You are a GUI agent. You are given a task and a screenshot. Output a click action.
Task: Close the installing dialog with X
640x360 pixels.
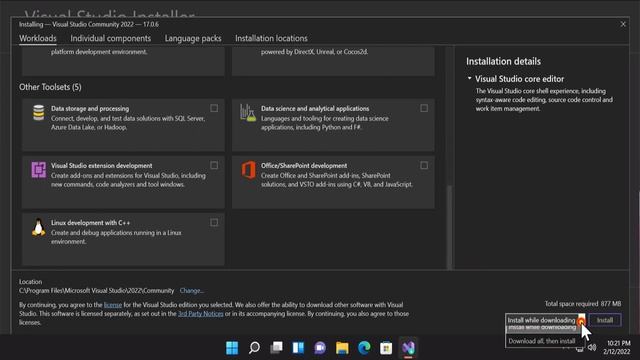623,24
